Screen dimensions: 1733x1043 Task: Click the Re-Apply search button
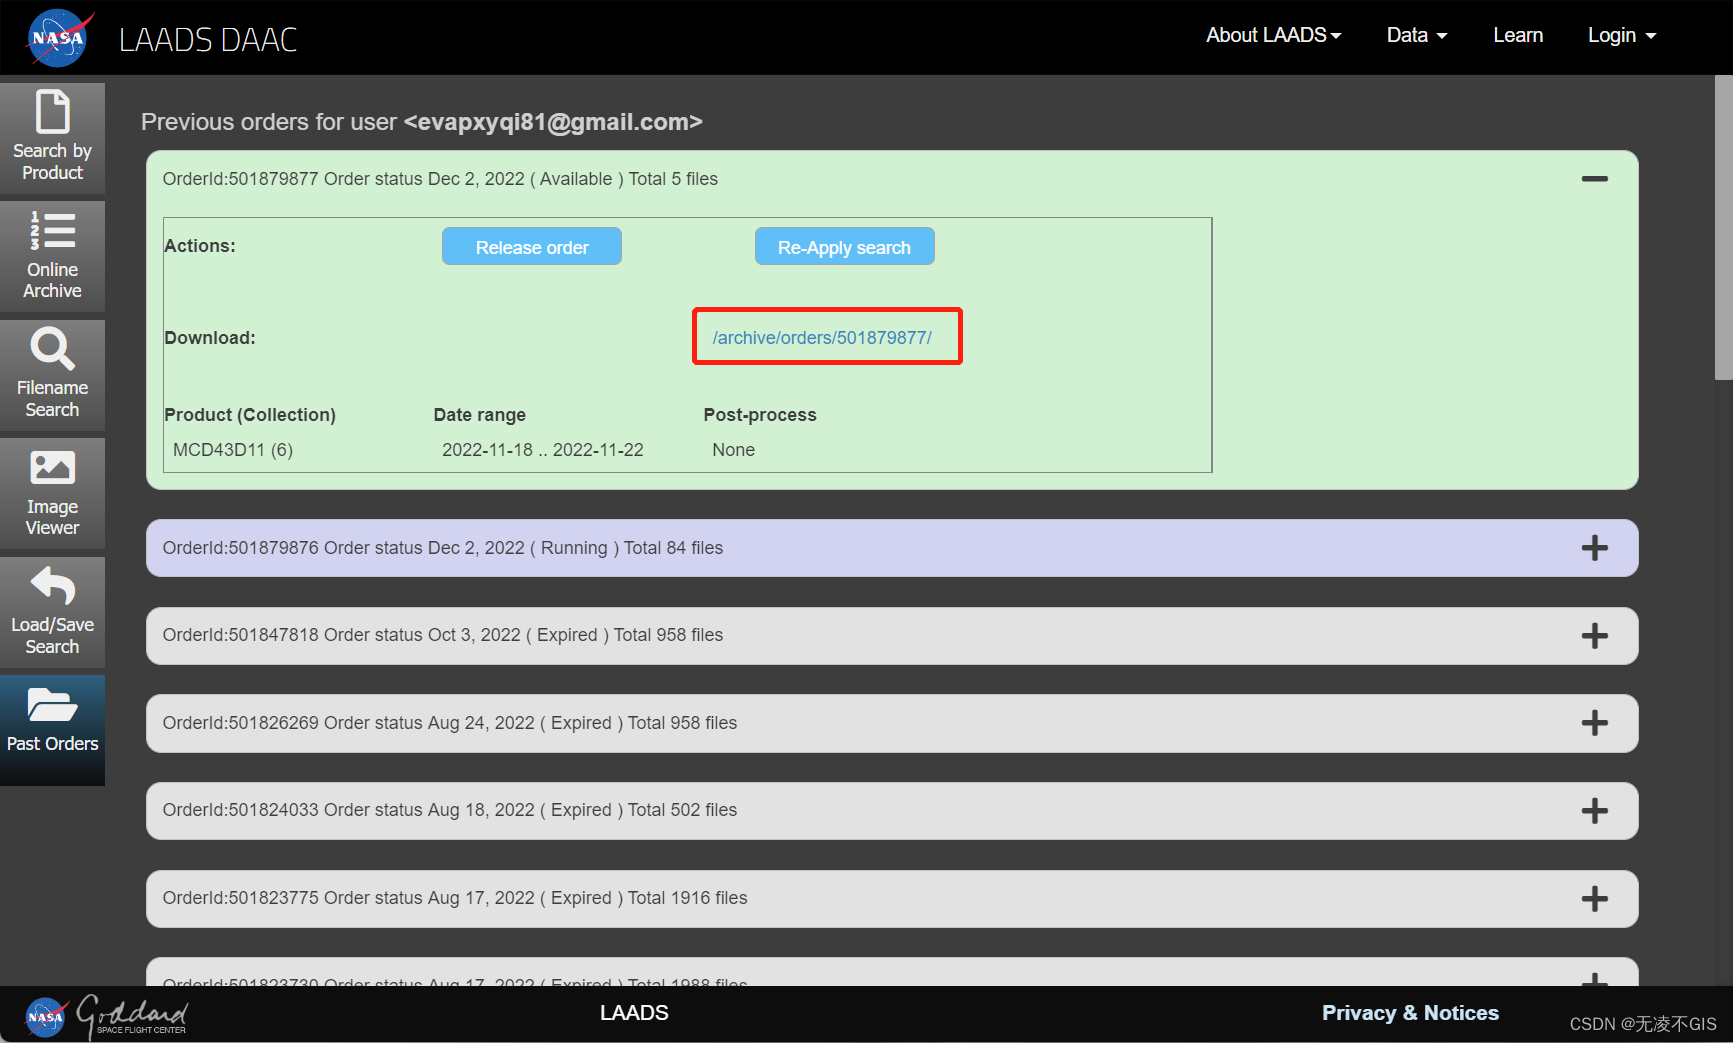(844, 247)
